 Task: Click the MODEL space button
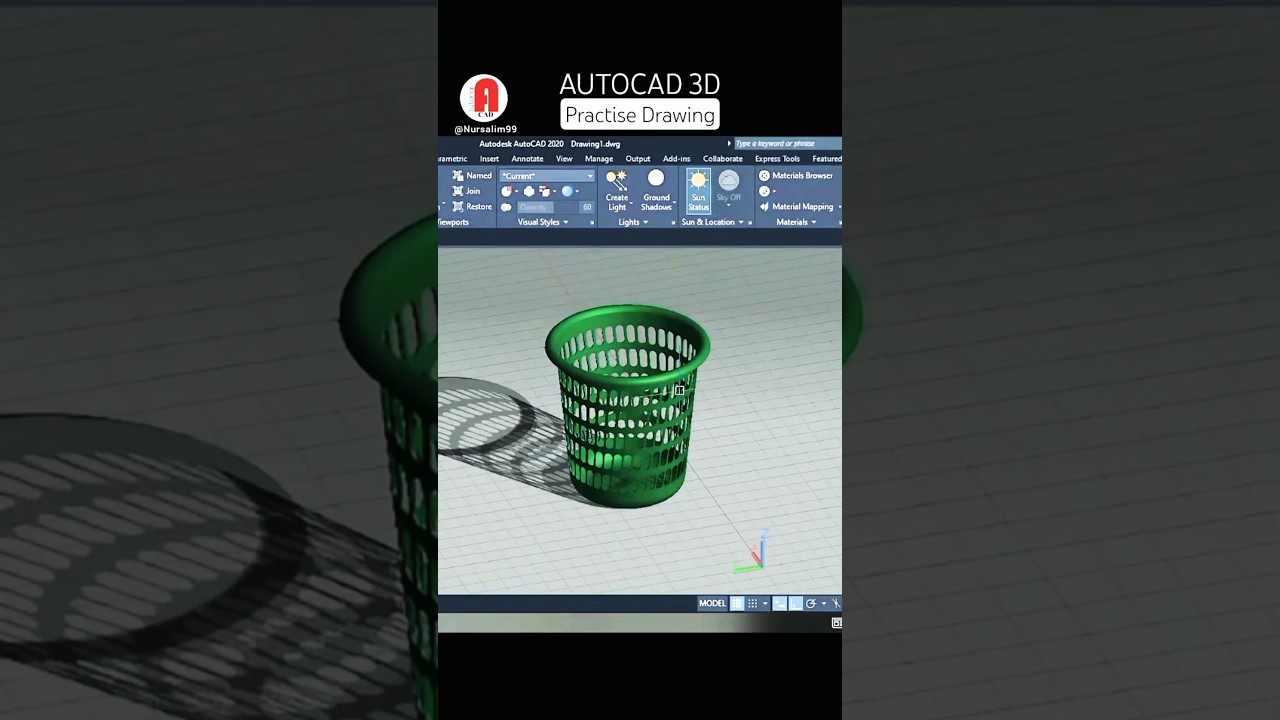(712, 603)
